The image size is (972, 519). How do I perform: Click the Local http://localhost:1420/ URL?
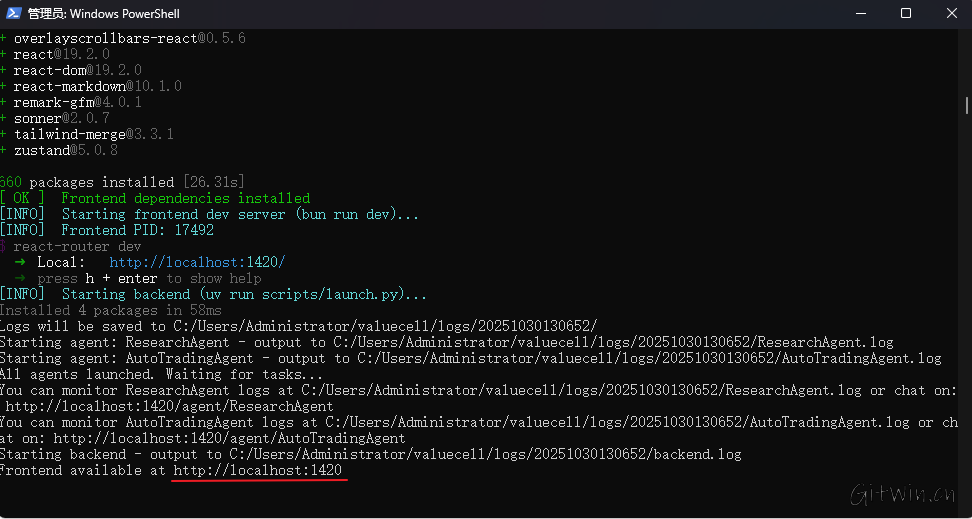click(x=197, y=262)
